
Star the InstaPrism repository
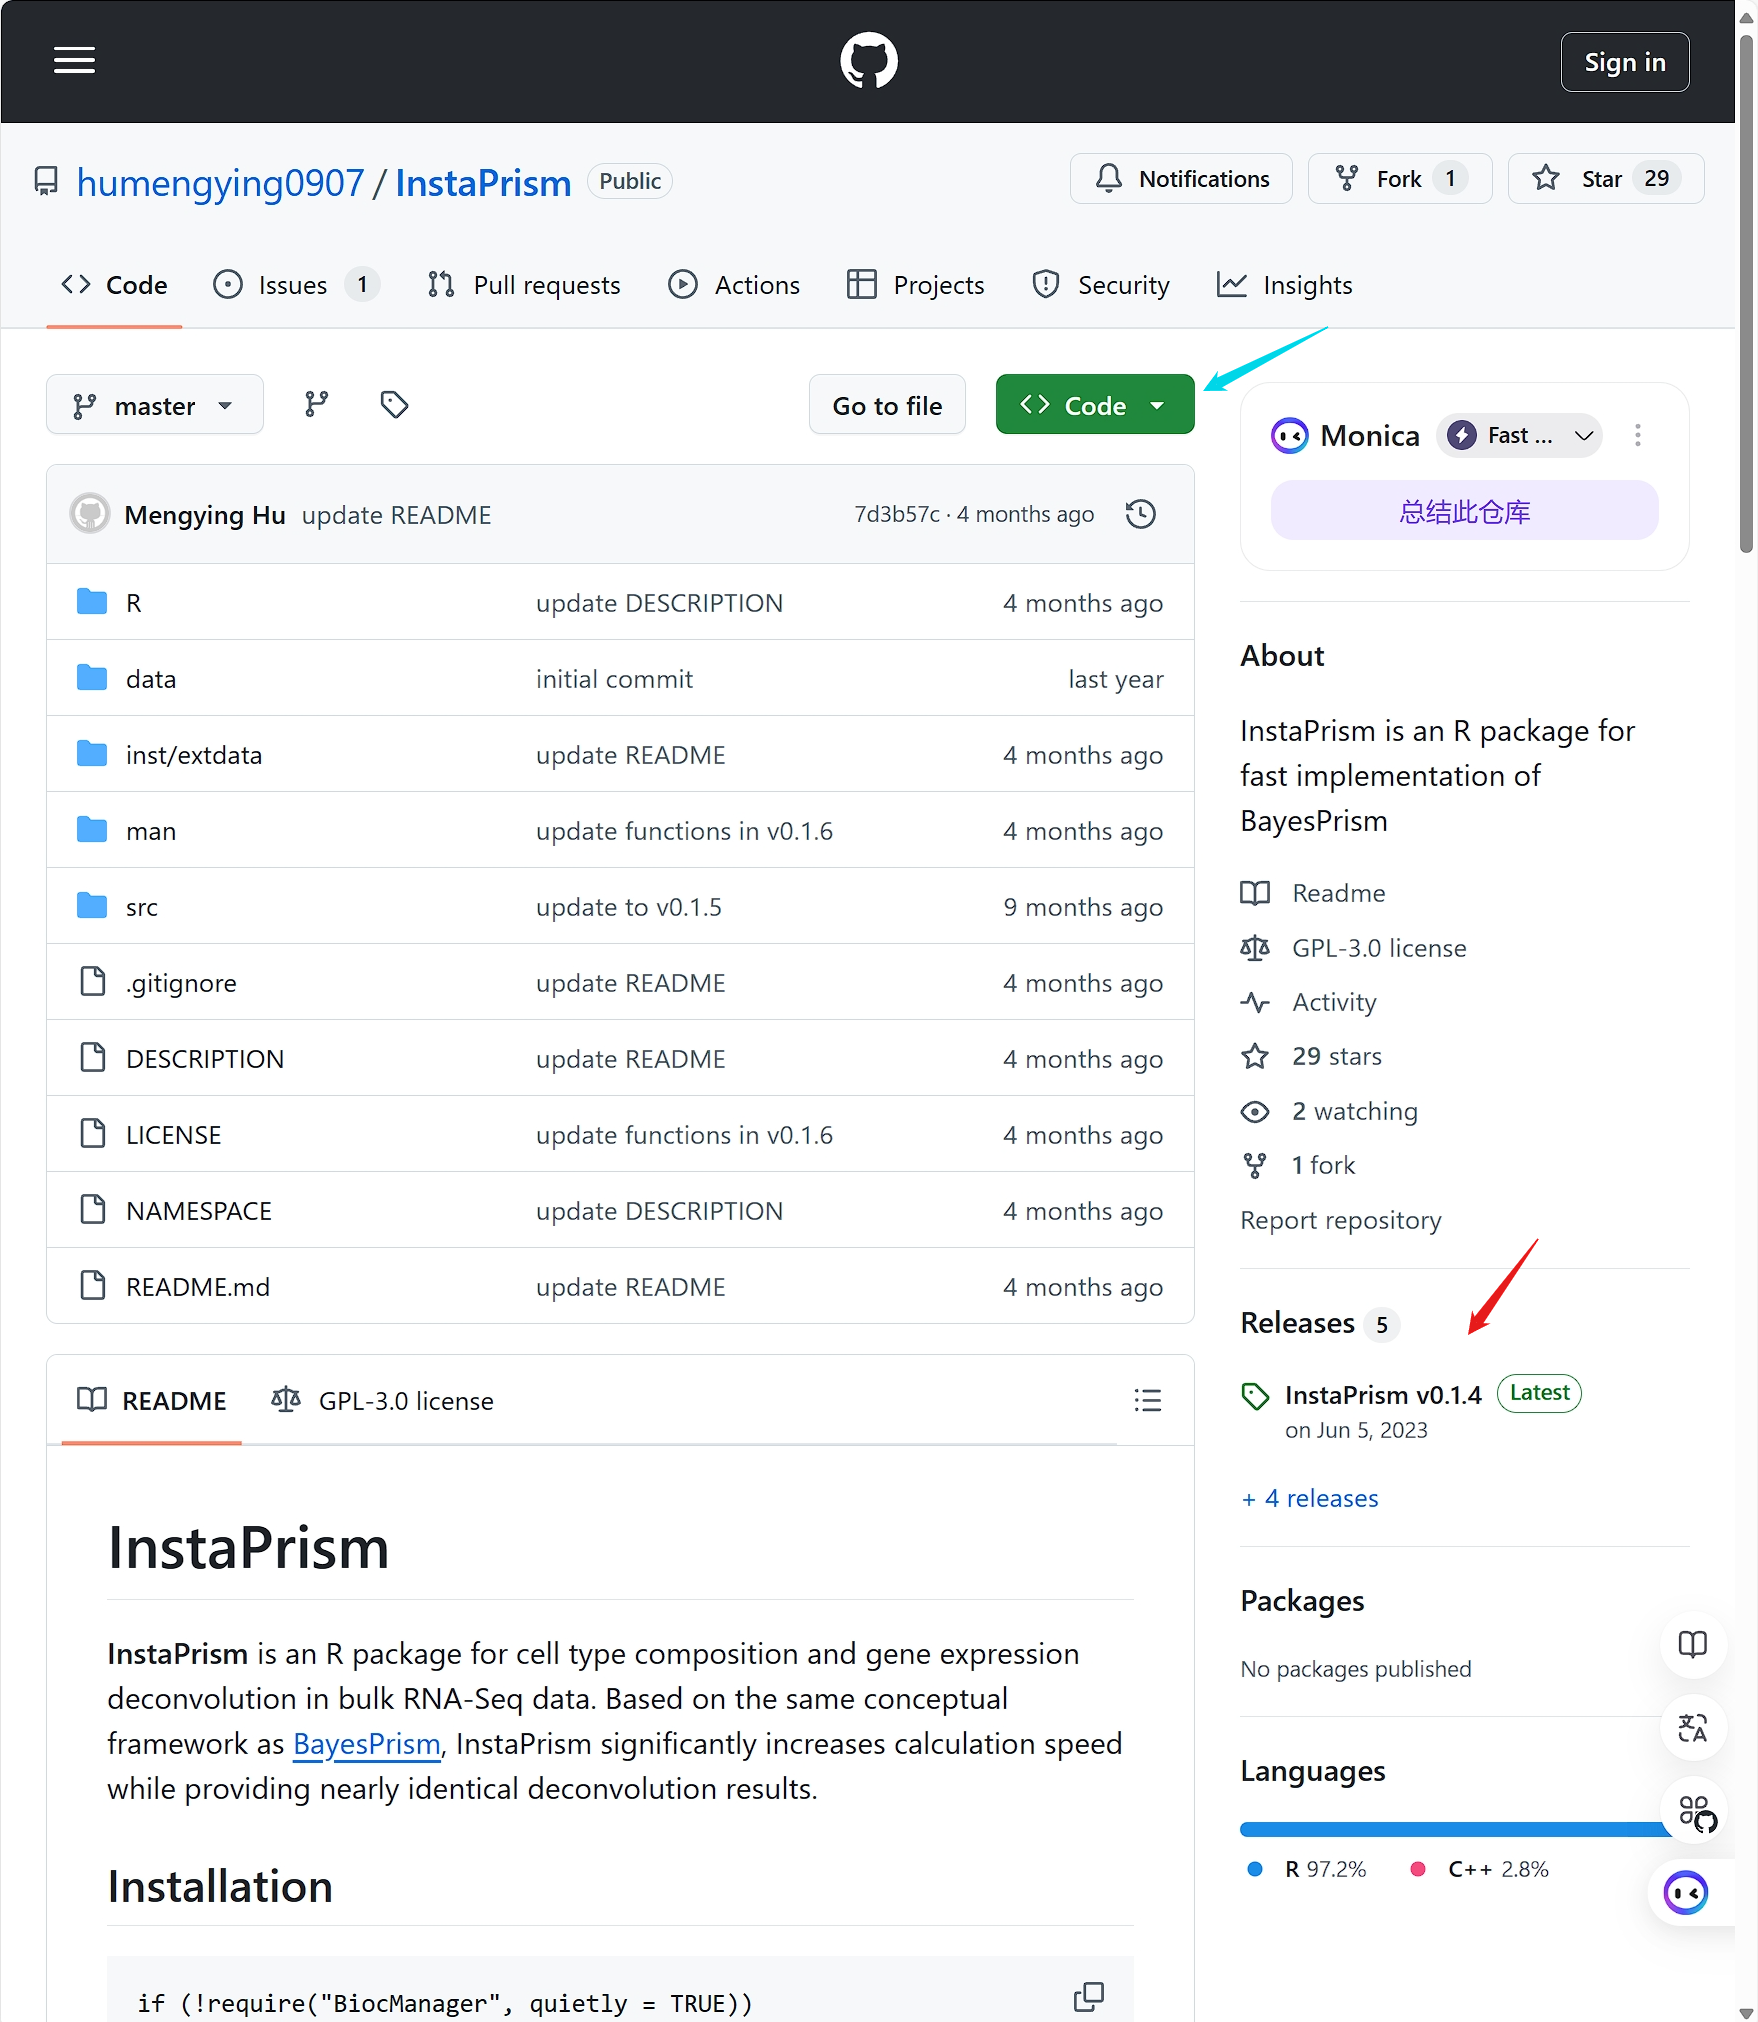1605,179
